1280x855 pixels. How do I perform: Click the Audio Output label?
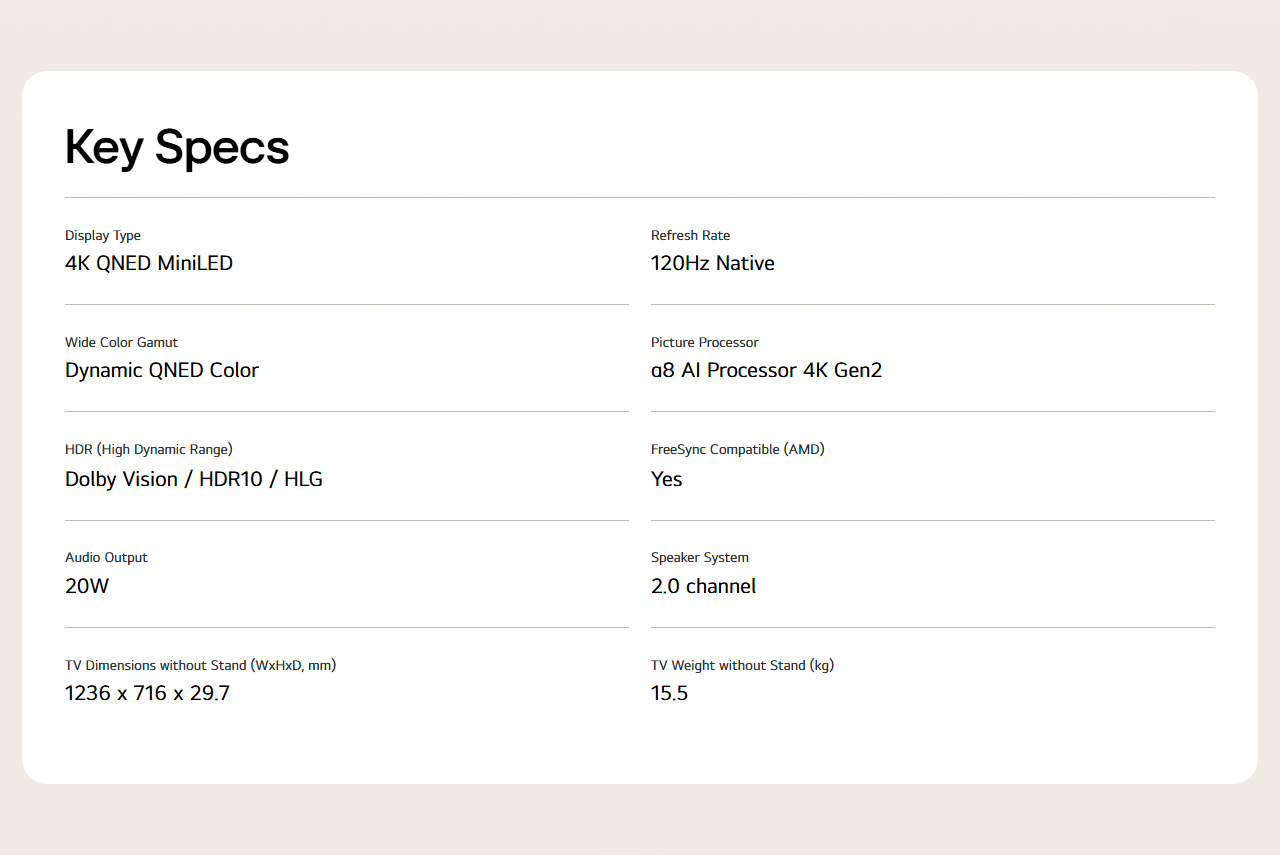click(x=106, y=558)
